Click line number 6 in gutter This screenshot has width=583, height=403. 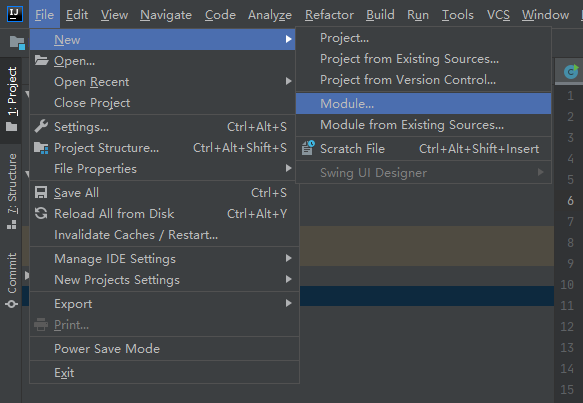(x=570, y=201)
